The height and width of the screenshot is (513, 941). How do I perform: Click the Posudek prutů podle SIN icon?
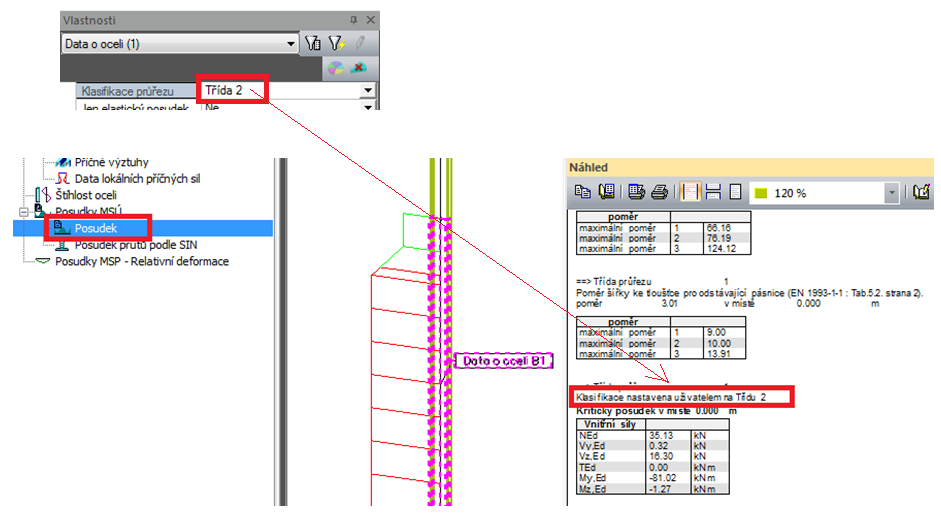[62, 245]
